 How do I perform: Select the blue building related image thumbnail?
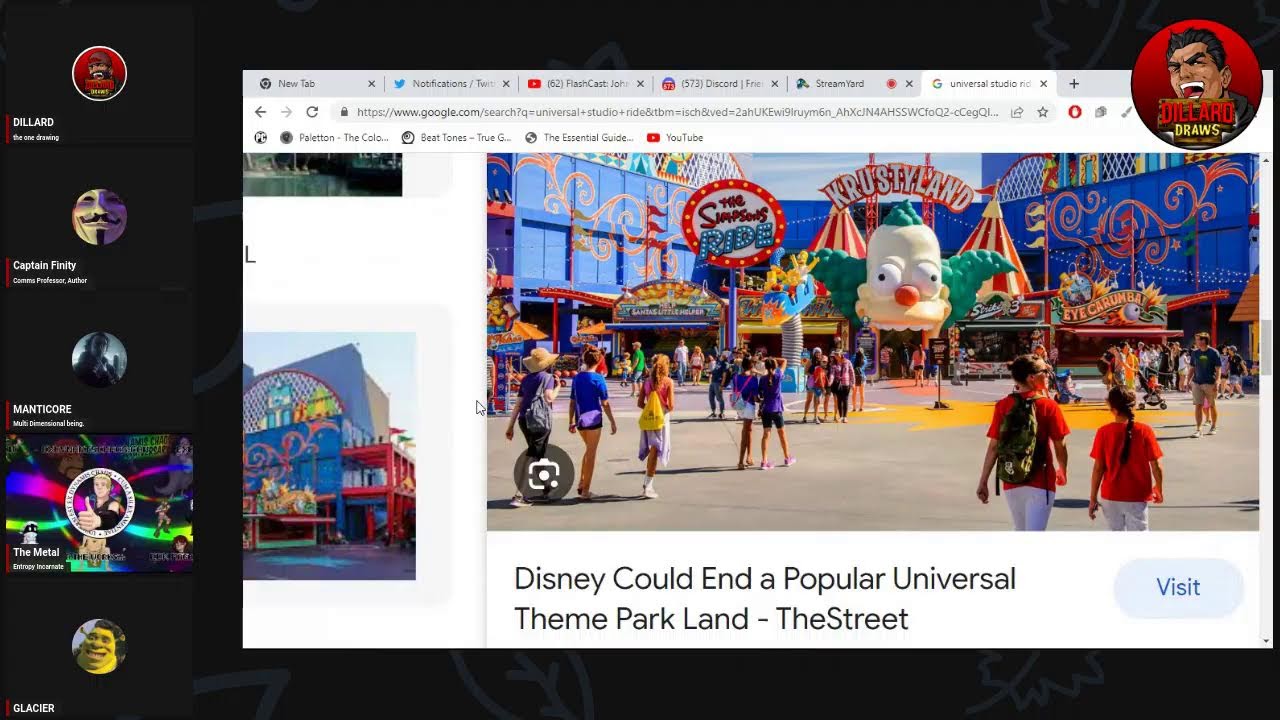pyautogui.click(x=329, y=455)
